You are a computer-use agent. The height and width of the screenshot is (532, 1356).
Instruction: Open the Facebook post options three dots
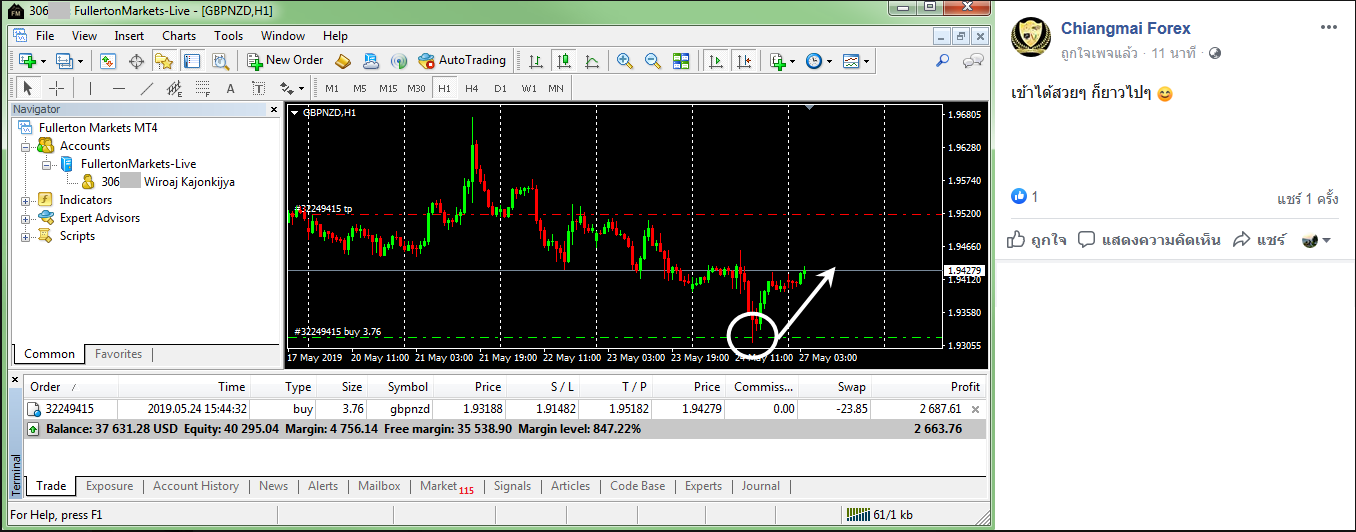1329,27
